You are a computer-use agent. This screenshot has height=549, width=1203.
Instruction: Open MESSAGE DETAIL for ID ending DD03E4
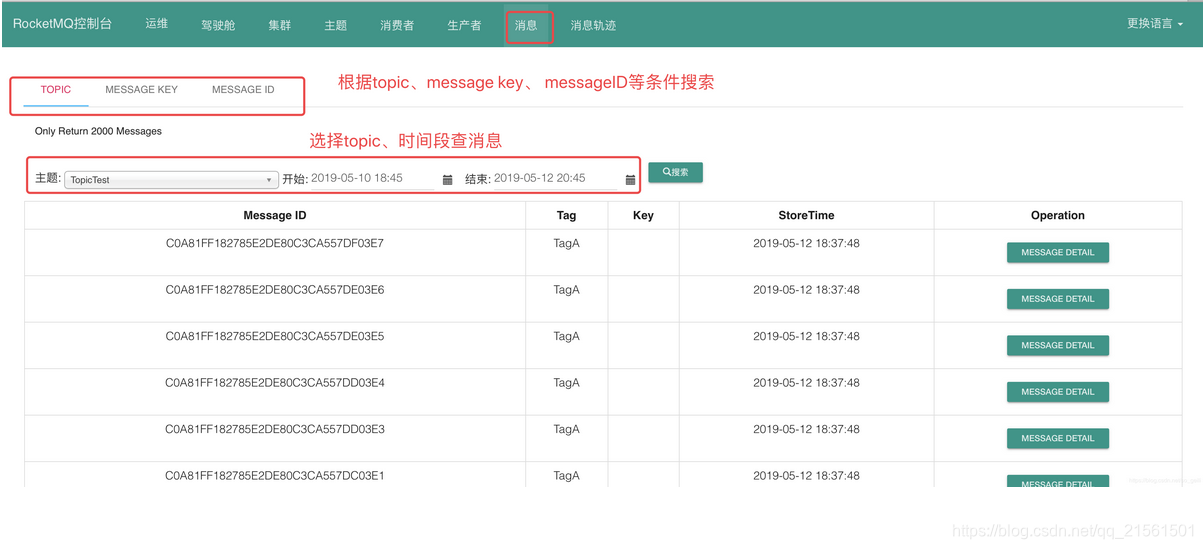(1057, 392)
